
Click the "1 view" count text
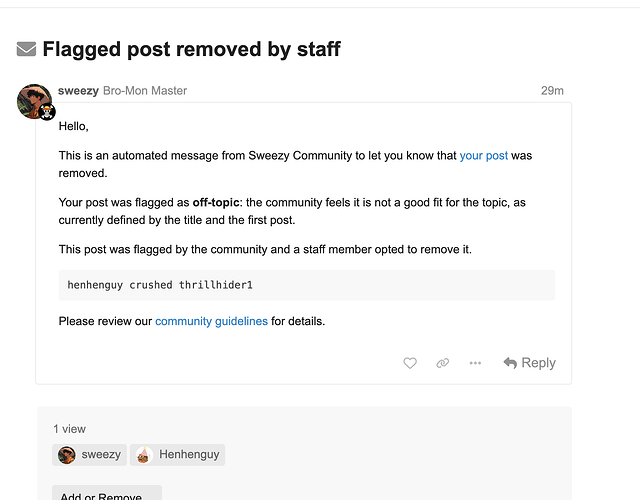[x=70, y=429]
